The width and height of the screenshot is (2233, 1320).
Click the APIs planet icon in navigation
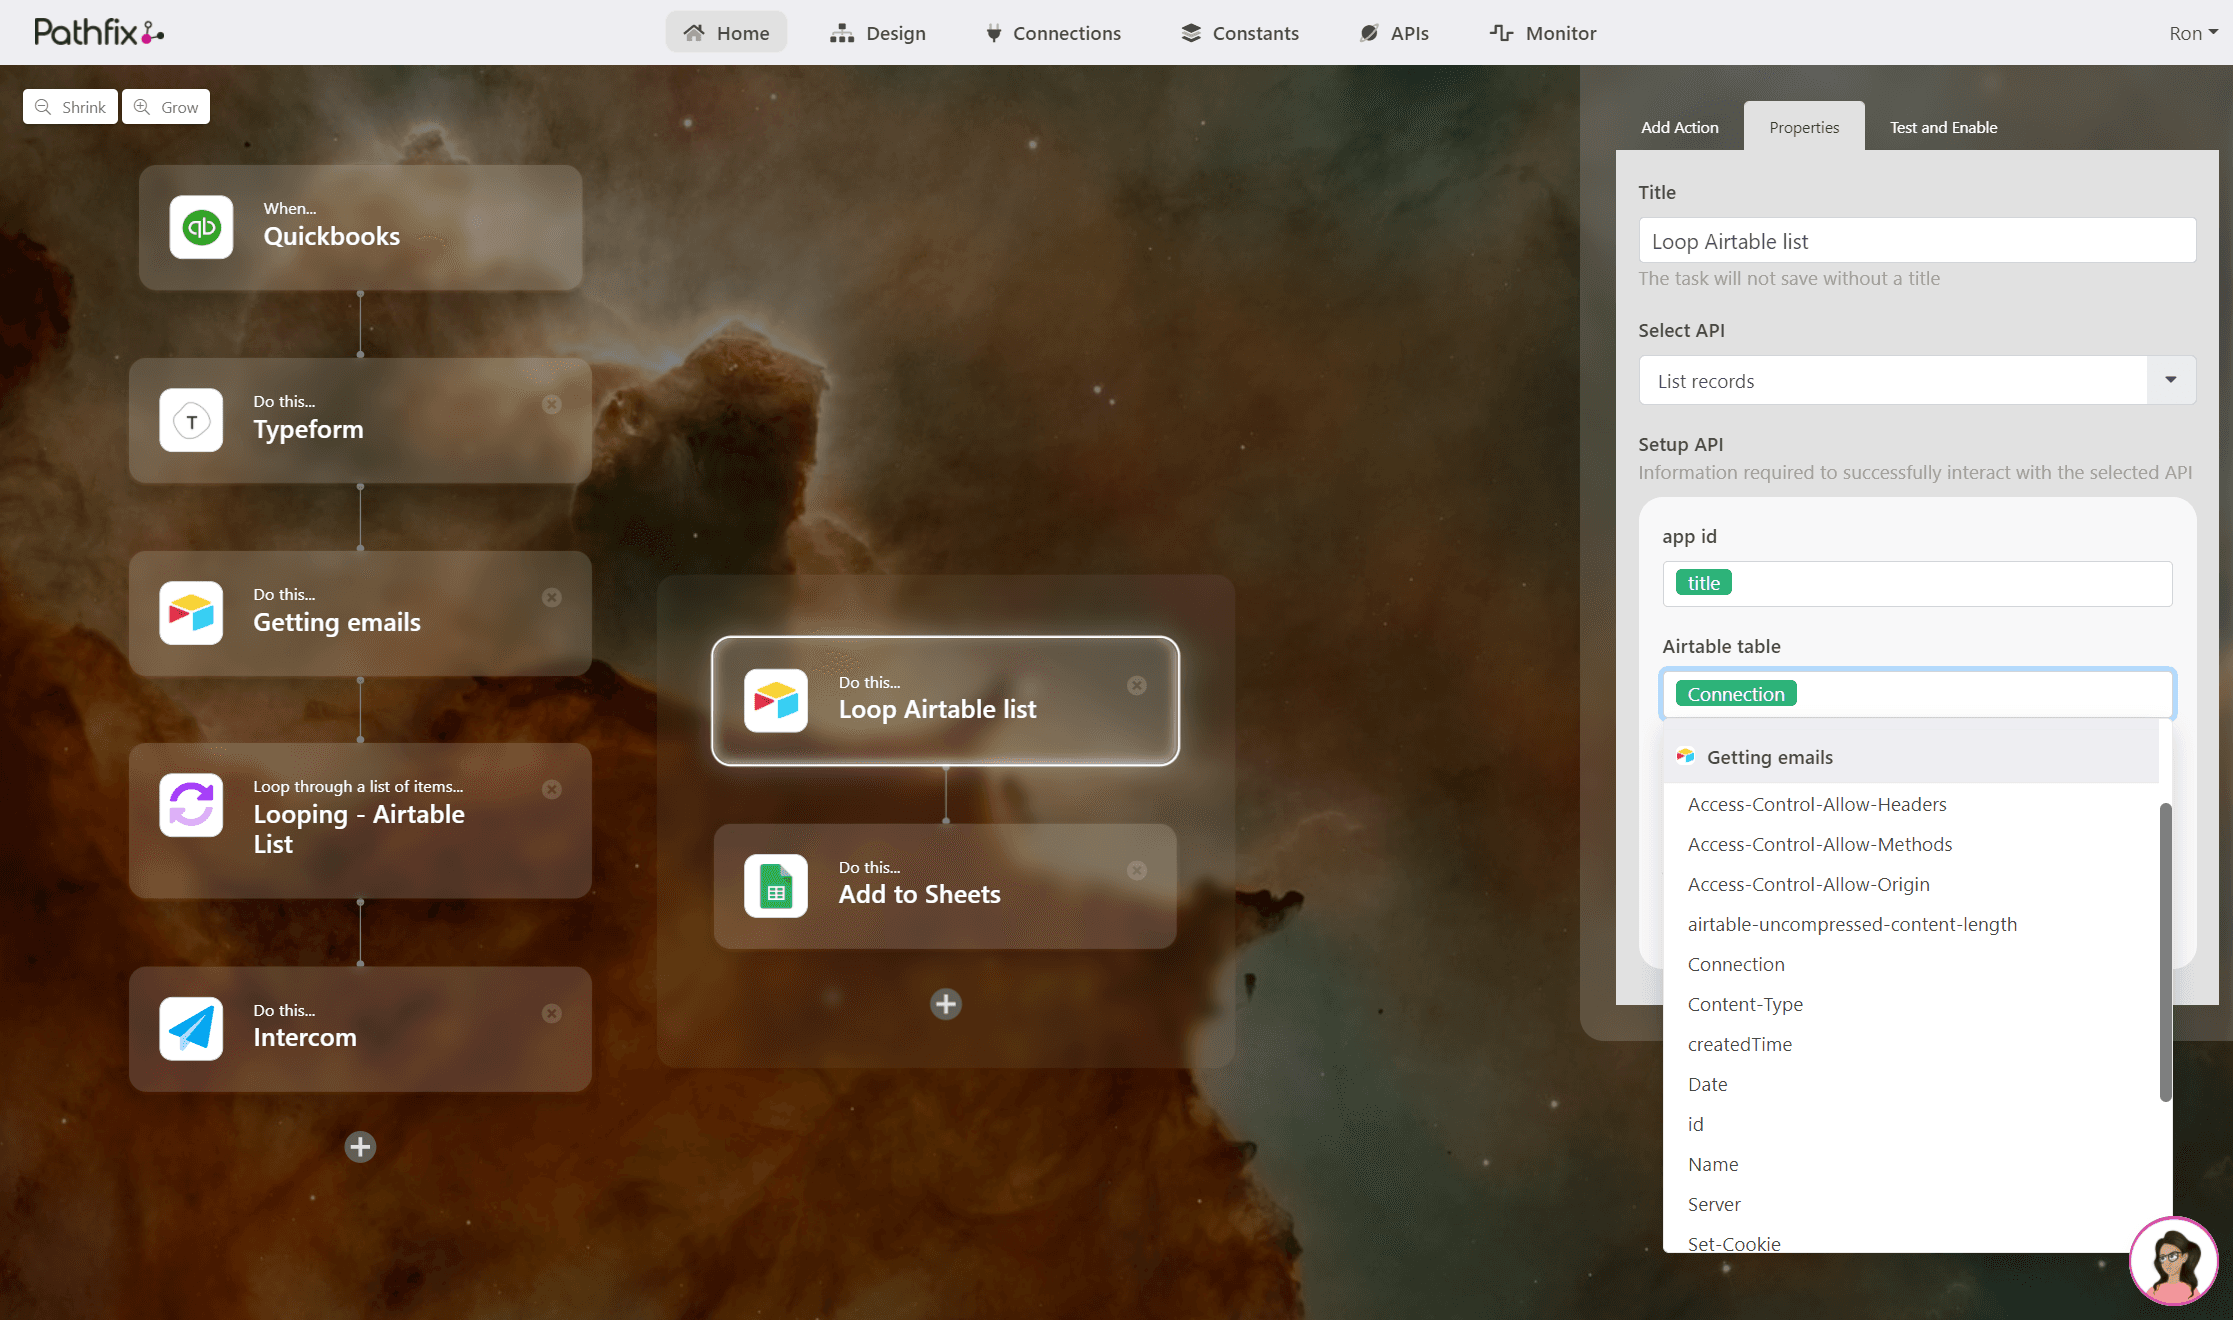1368,32
